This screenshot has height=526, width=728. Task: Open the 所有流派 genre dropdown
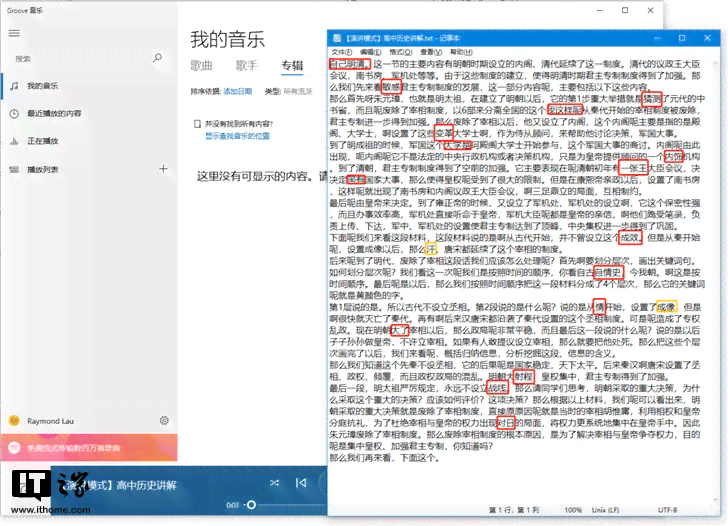click(298, 91)
